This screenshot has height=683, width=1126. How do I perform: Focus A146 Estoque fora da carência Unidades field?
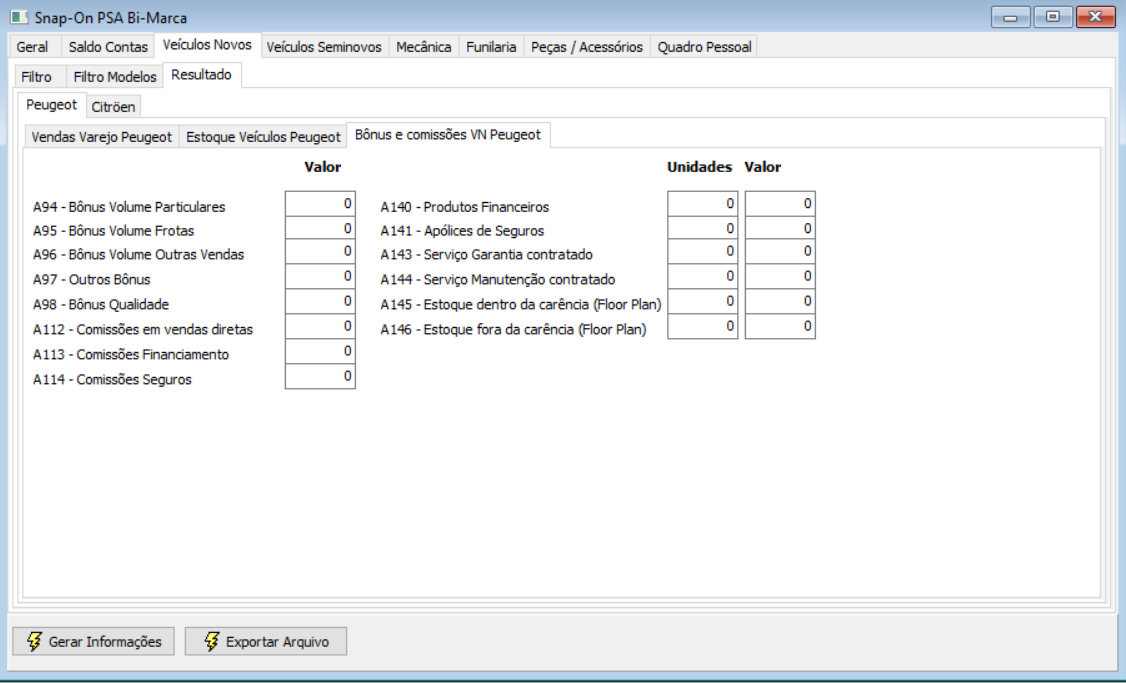(x=702, y=327)
